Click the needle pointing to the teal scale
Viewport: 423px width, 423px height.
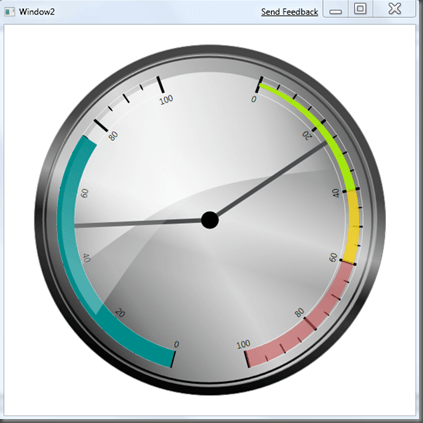(x=138, y=223)
